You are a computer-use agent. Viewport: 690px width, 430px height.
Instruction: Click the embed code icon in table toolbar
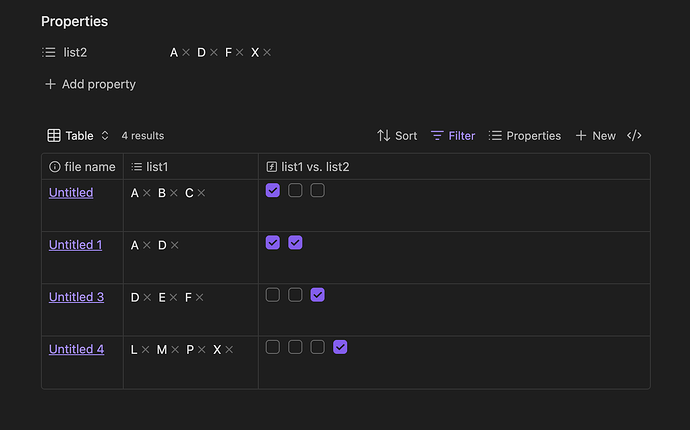pyautogui.click(x=634, y=136)
